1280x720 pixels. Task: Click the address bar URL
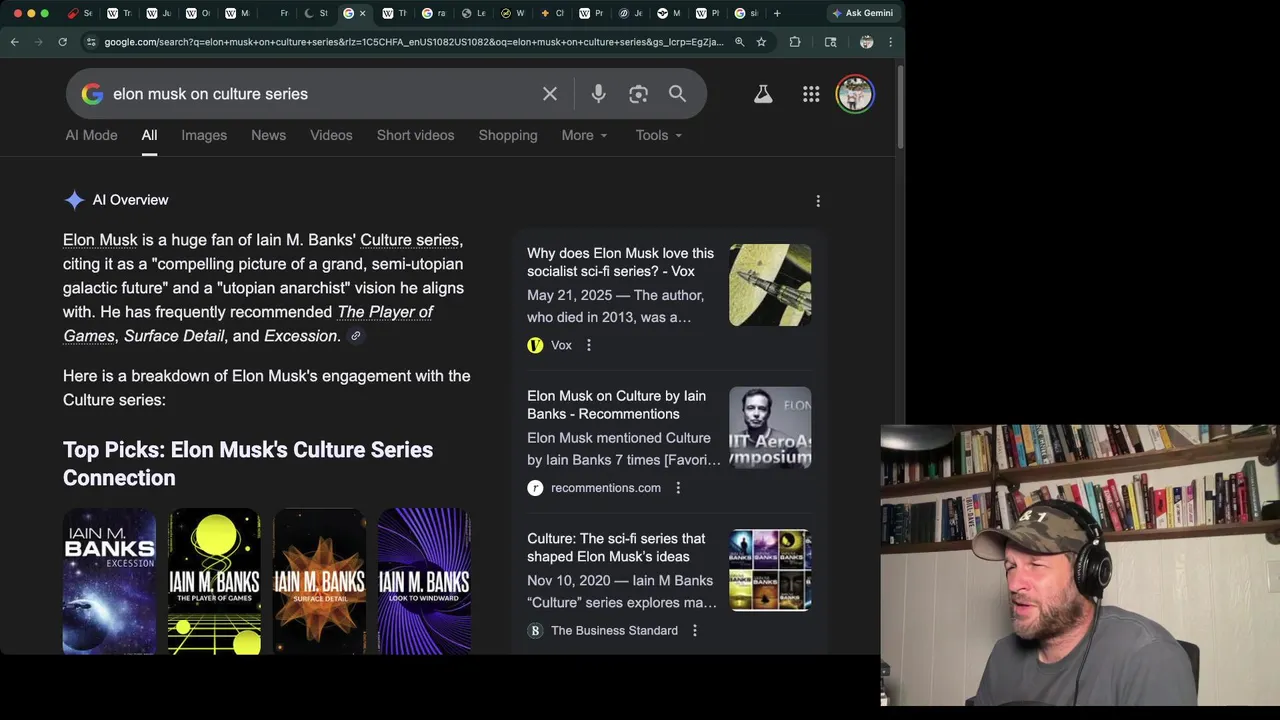pyautogui.click(x=413, y=42)
